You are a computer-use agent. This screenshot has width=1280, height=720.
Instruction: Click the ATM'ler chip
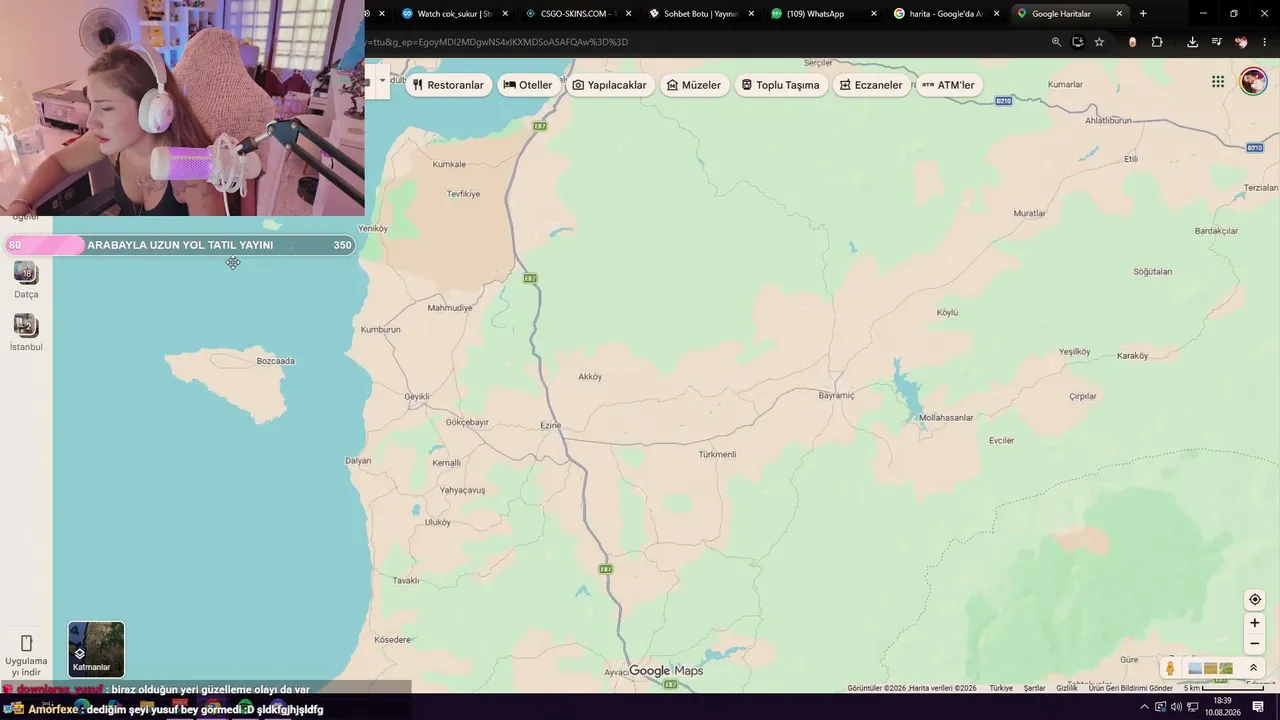point(948,85)
